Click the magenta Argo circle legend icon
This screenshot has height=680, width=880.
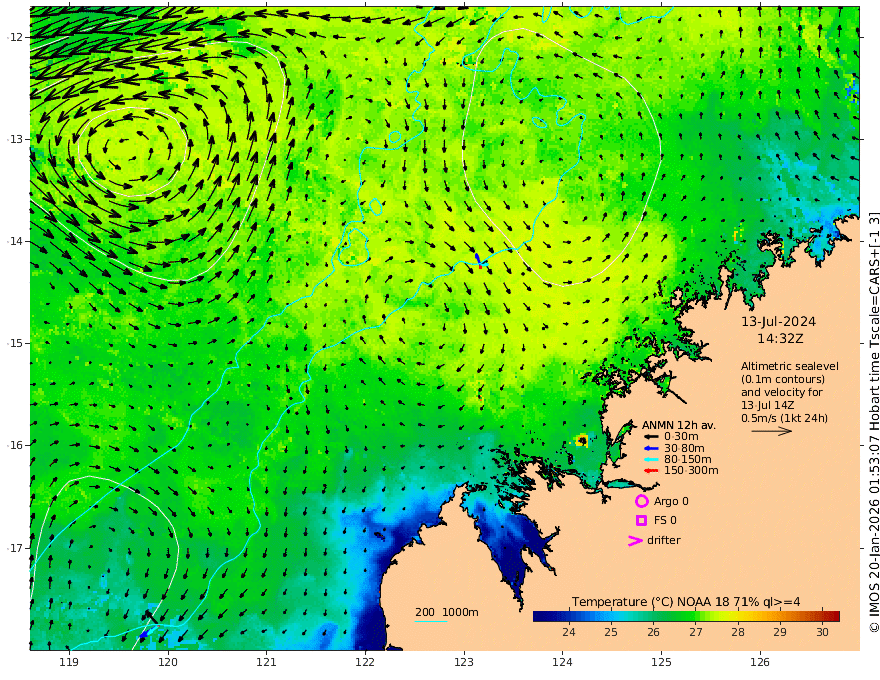click(641, 501)
